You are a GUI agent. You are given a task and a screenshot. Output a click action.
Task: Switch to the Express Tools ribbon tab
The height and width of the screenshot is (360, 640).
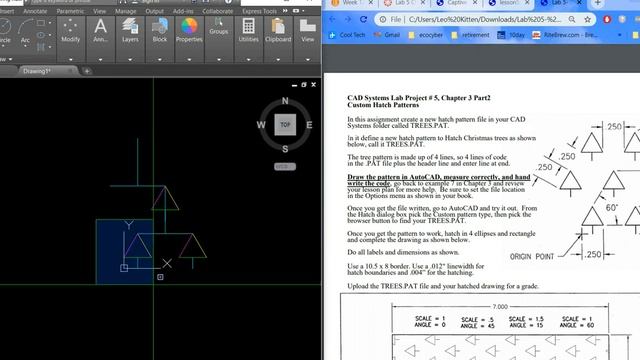click(259, 11)
